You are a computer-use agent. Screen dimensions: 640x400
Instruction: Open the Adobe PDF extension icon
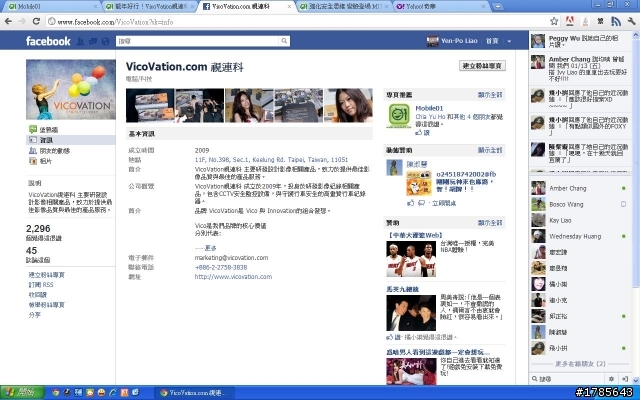[570, 21]
